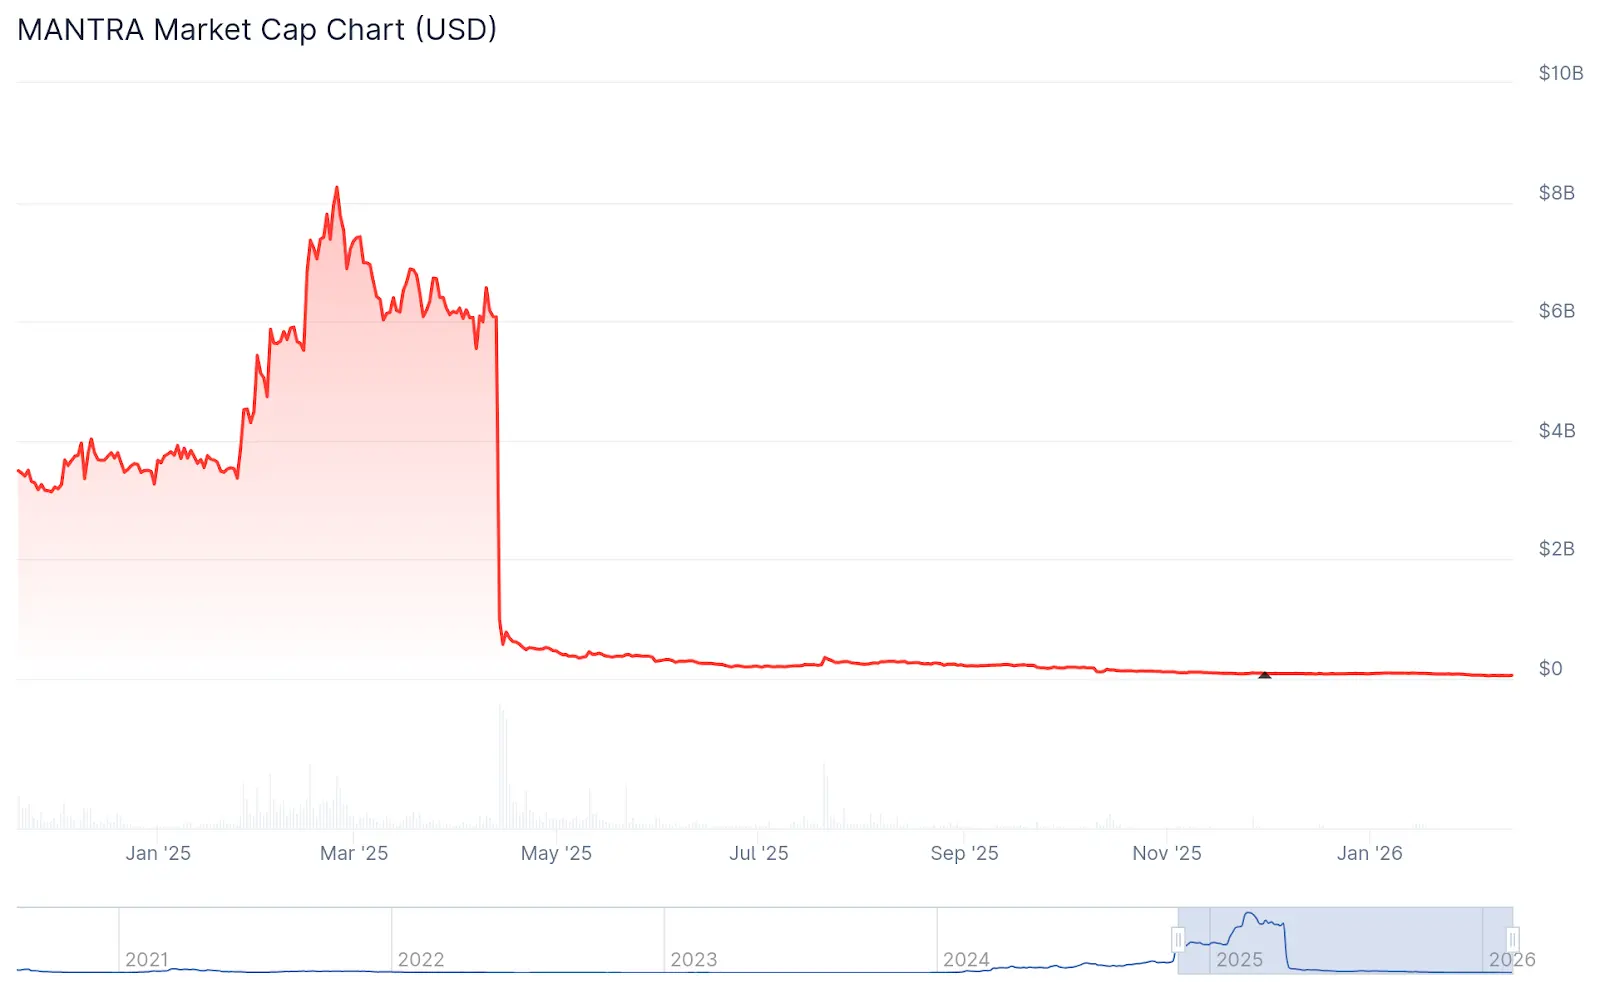1600x998 pixels.
Task: Click the MANTRA Market Cap Chart title
Action: pyautogui.click(x=257, y=30)
